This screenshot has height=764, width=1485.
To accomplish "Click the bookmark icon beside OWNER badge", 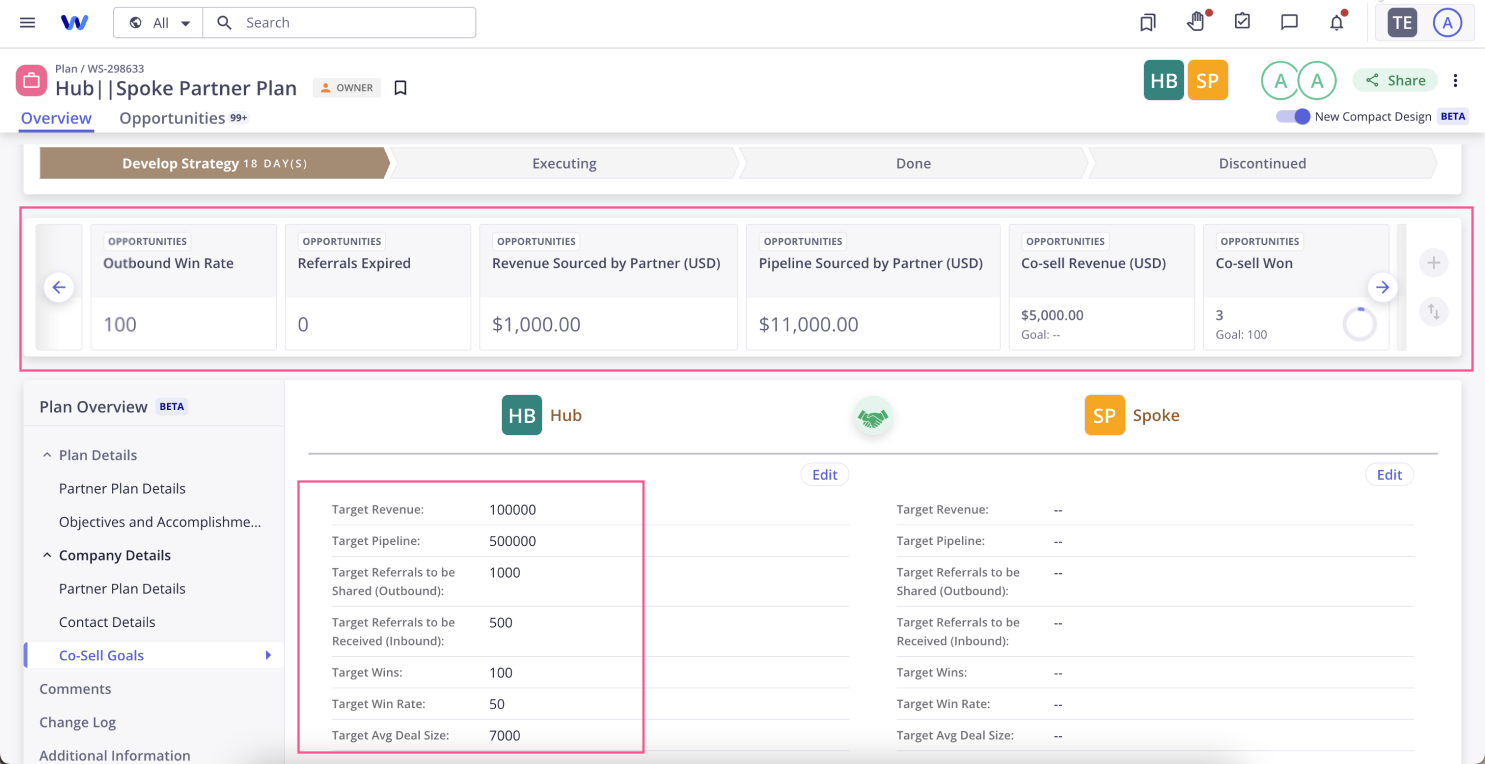I will 400,88.
